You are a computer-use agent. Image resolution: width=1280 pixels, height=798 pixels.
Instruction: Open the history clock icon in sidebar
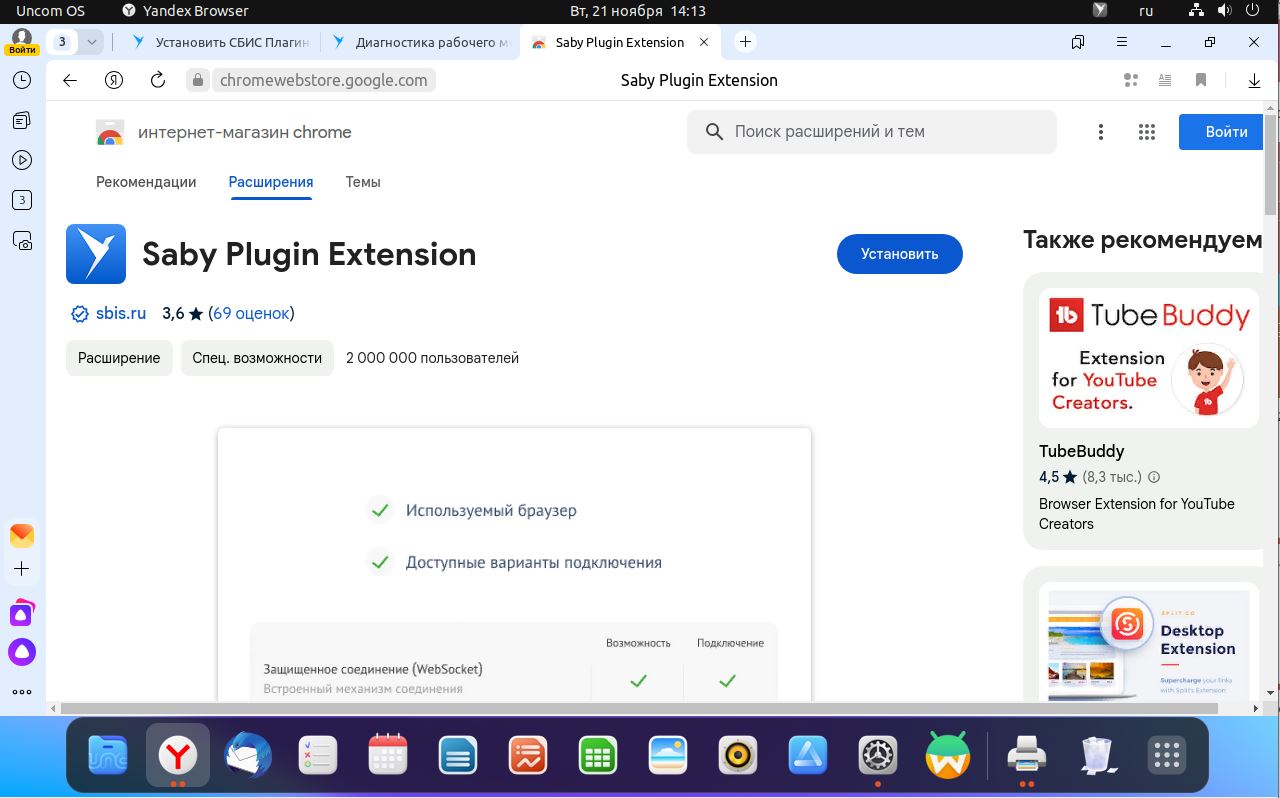coord(22,80)
